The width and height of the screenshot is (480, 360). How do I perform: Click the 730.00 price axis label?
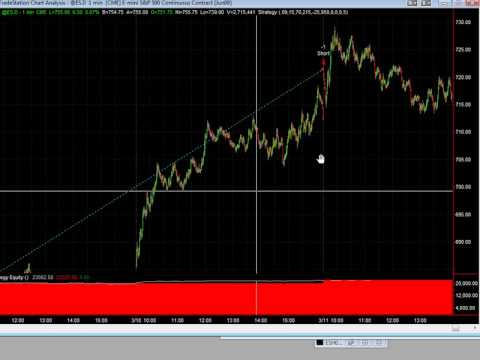point(463,22)
